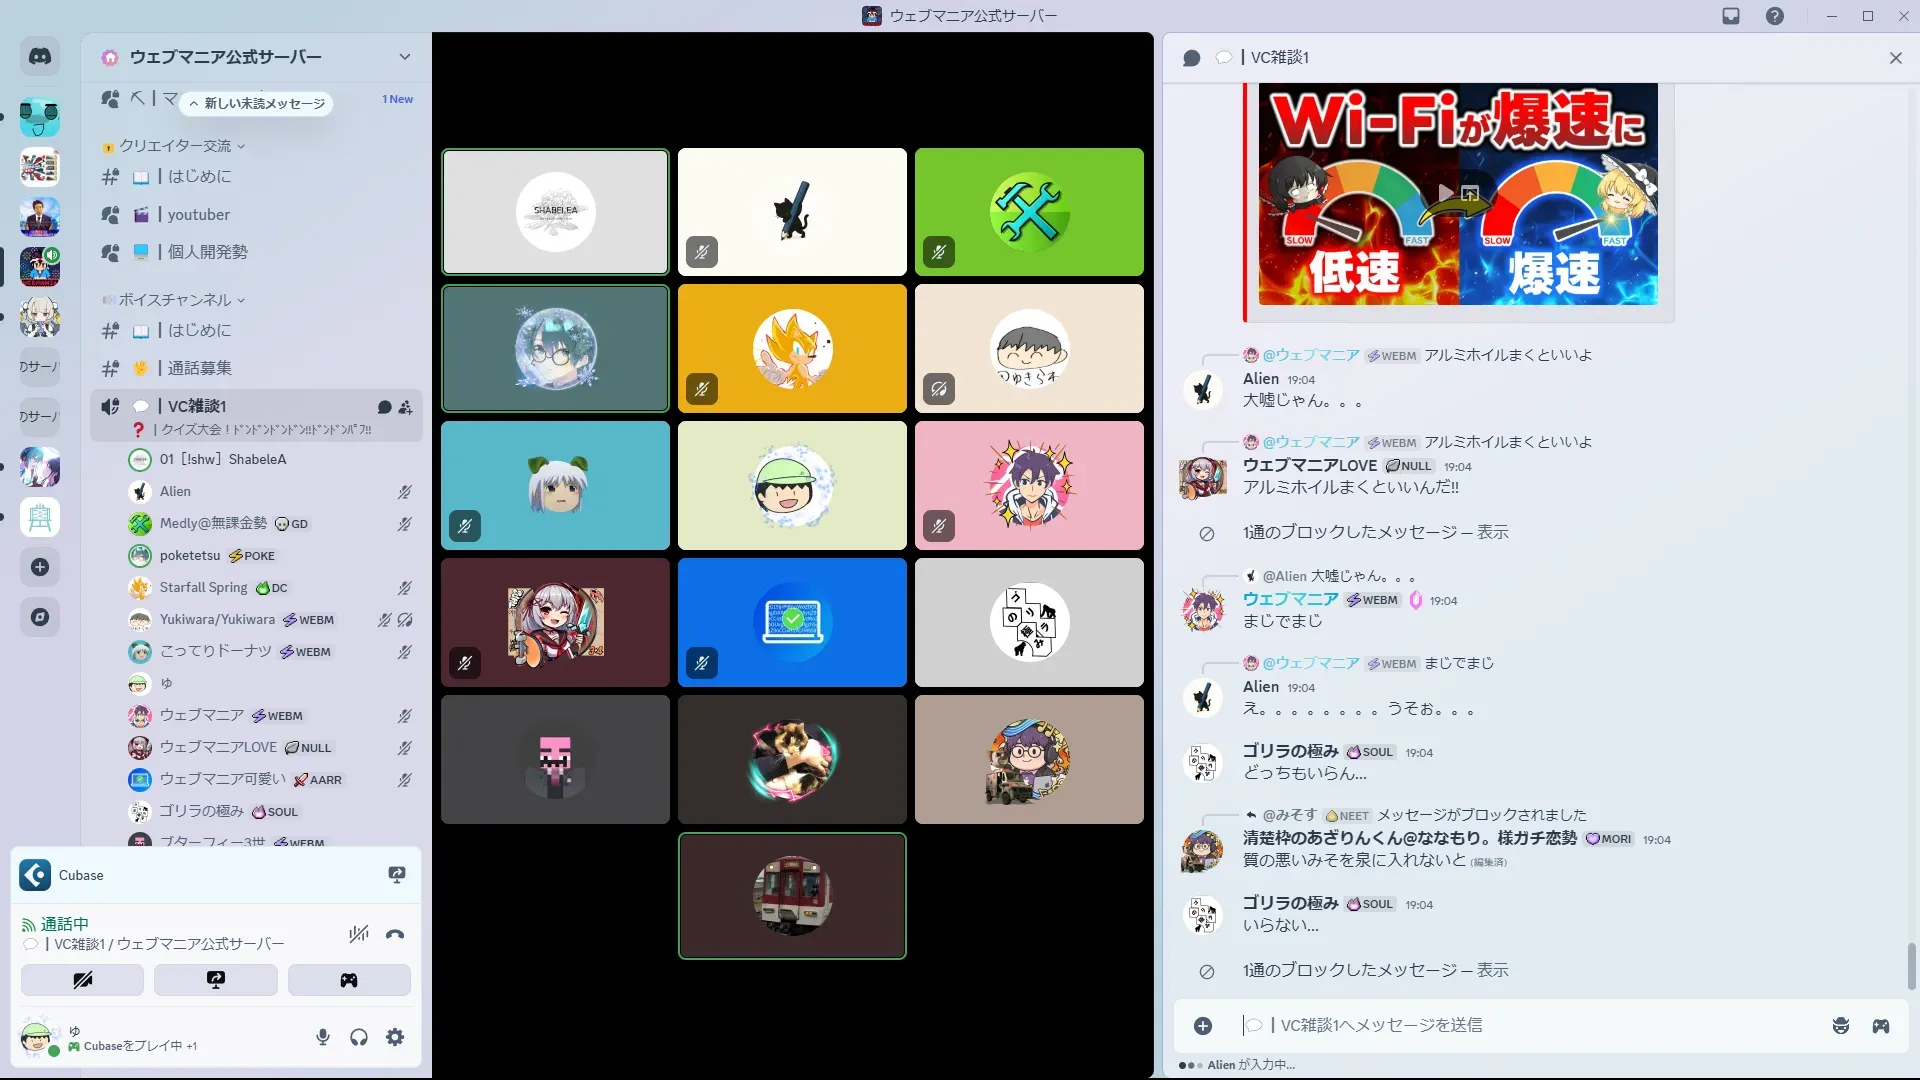Image resolution: width=1920 pixels, height=1080 pixels.
Task: Open sticker picker in message box
Action: 1840,1026
